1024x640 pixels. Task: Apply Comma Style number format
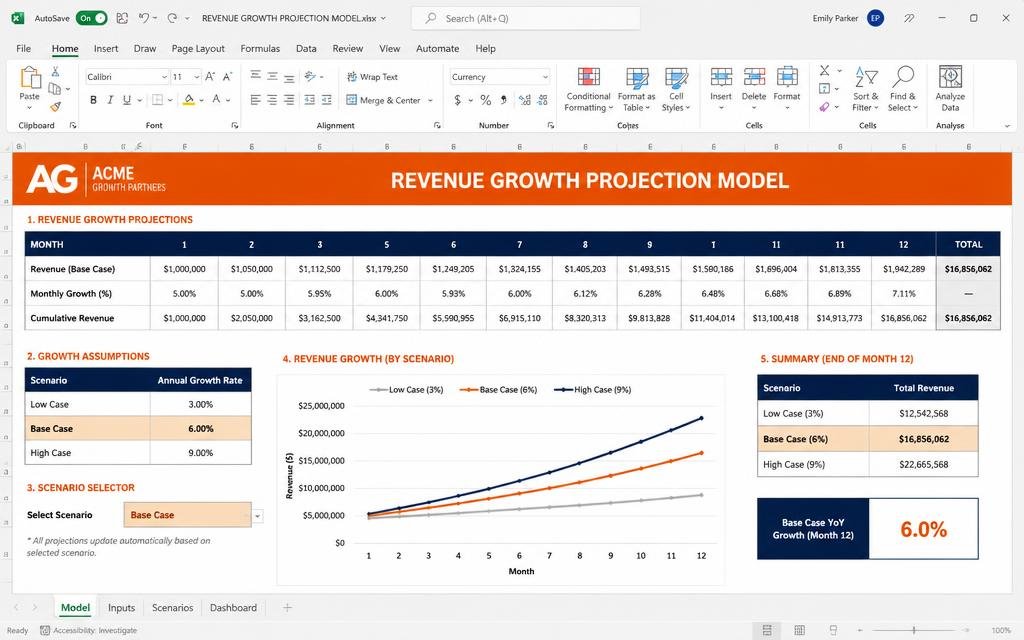pos(504,100)
